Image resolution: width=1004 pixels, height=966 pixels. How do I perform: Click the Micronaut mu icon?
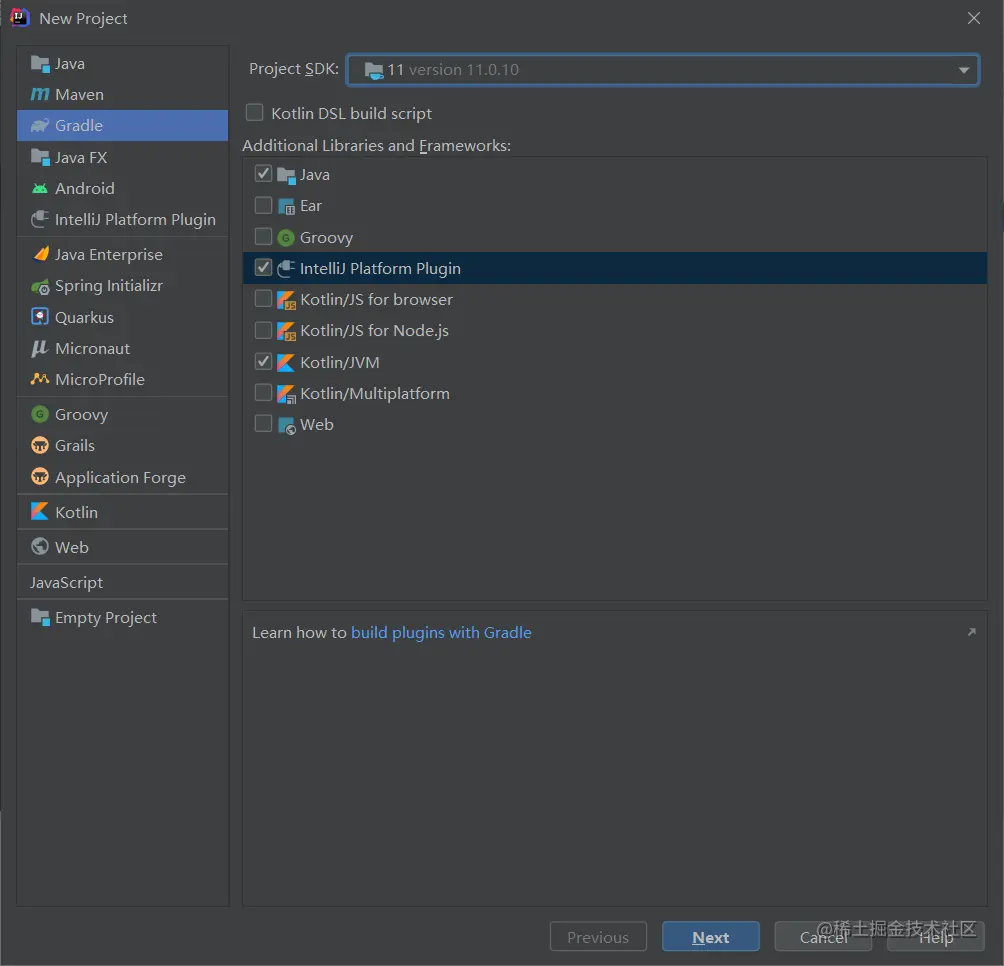pyautogui.click(x=40, y=348)
